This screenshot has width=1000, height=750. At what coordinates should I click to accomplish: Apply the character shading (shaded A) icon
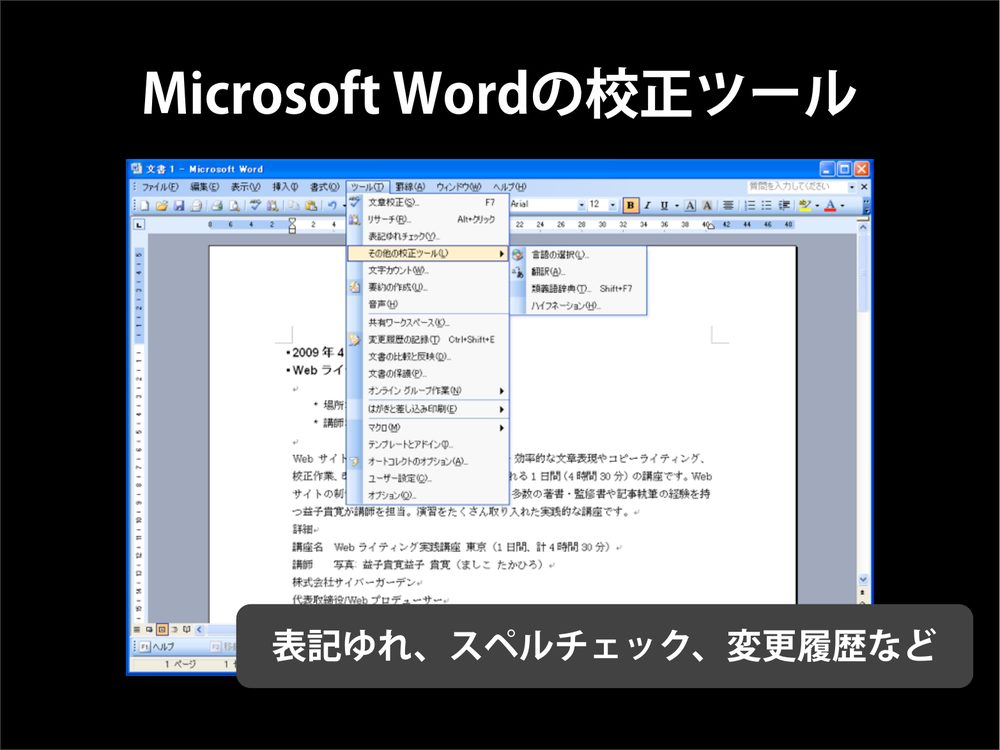(707, 205)
